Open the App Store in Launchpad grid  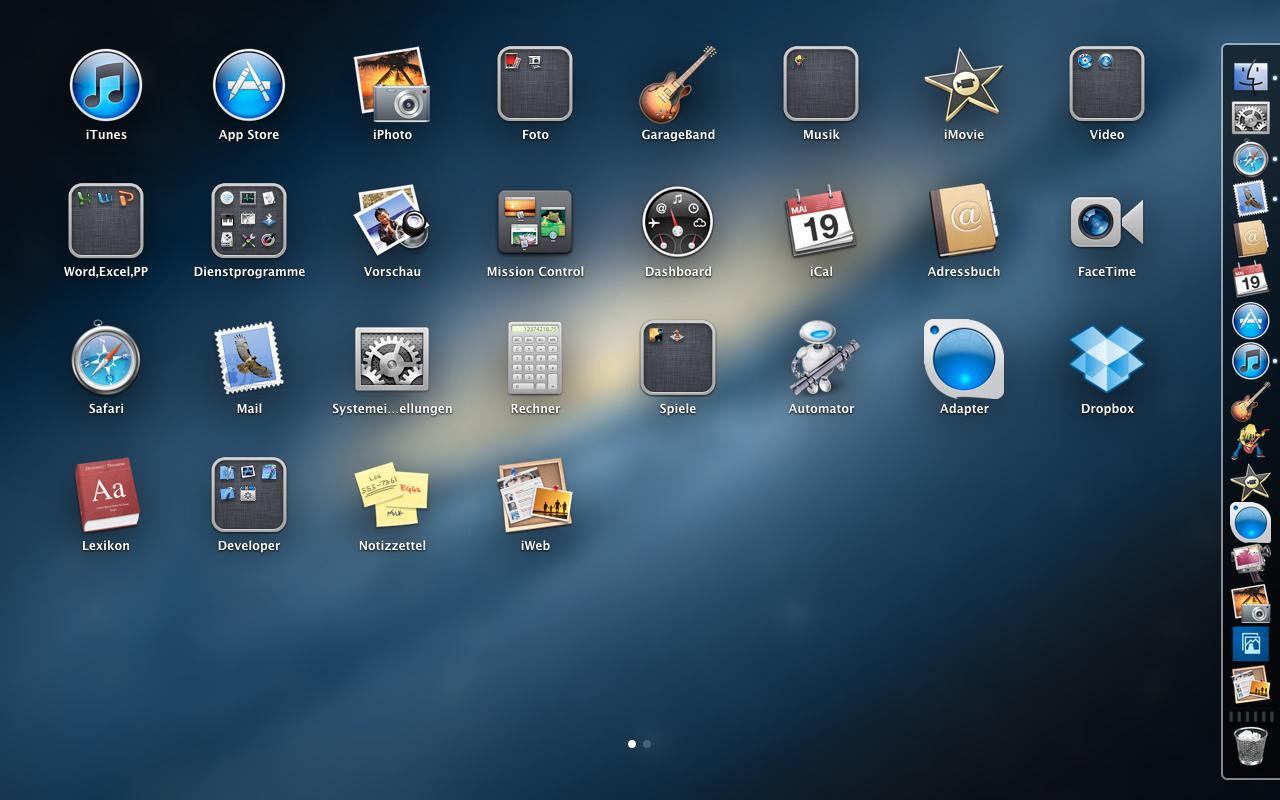[x=249, y=85]
